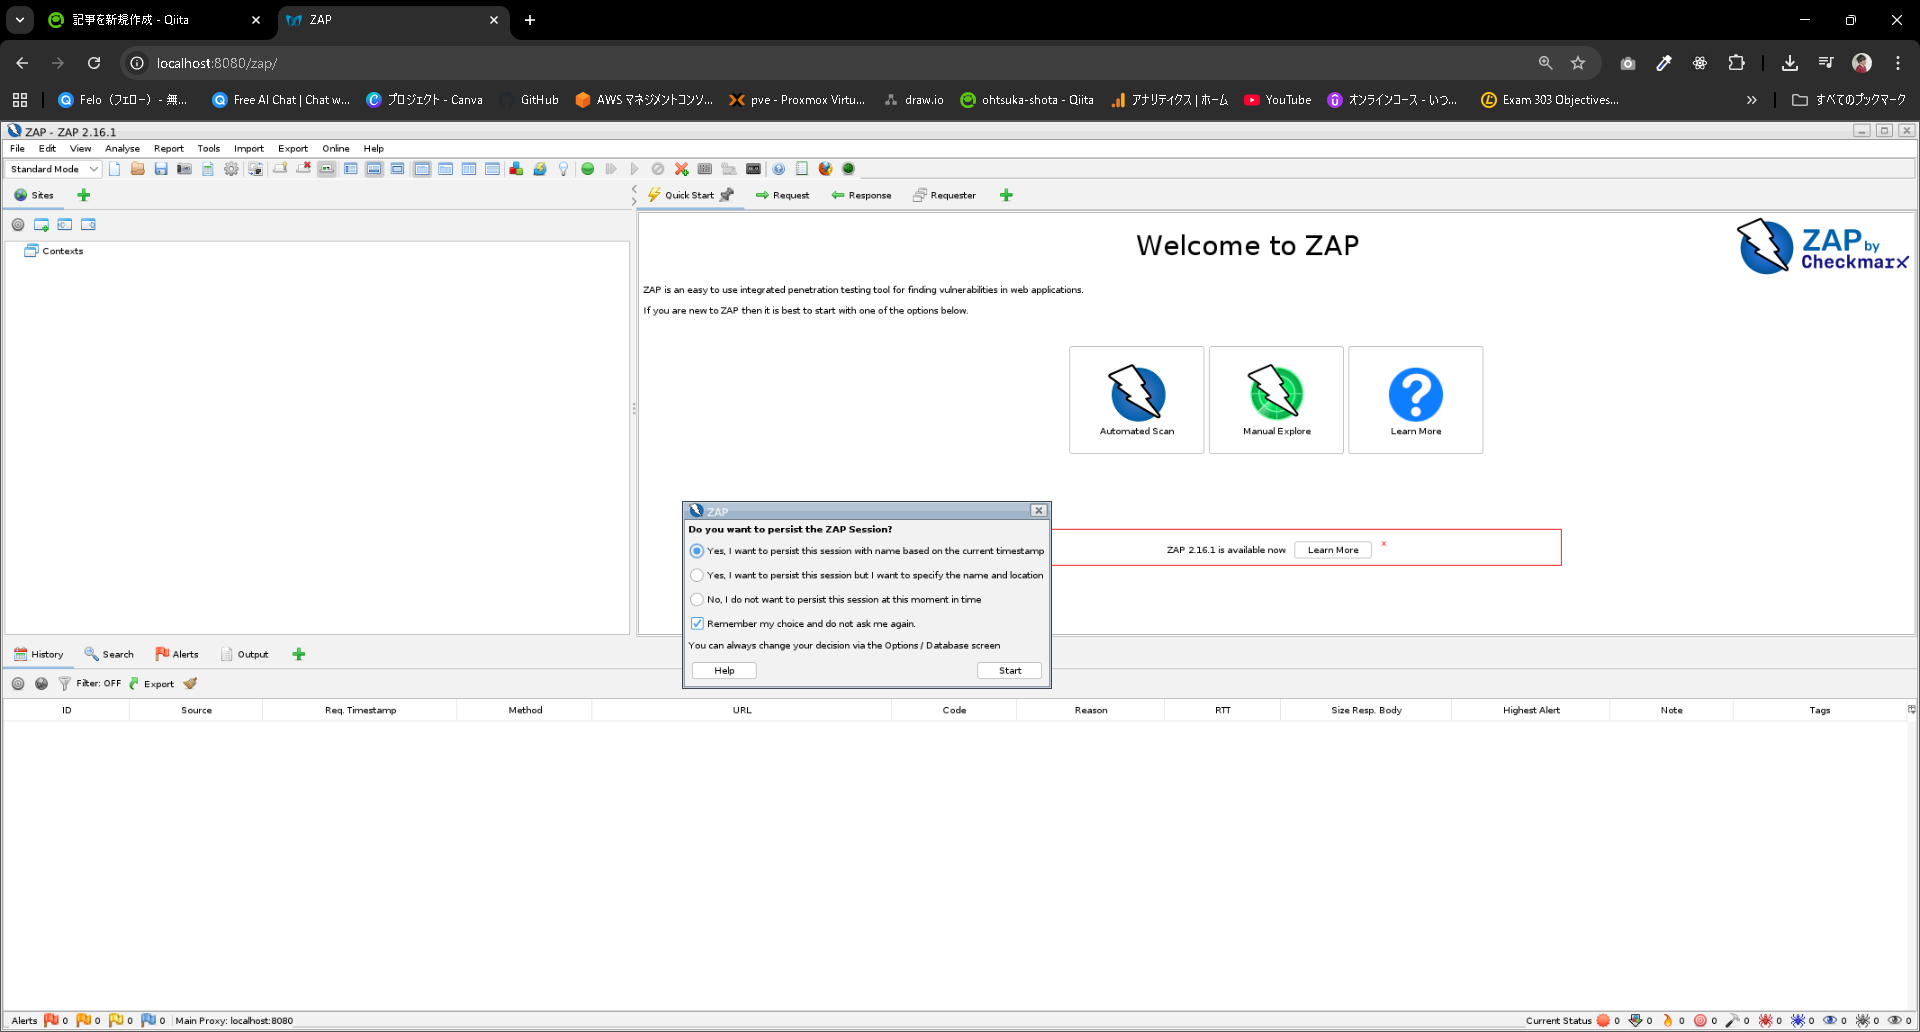Click the New Session toolbar icon
Screen dimensions: 1920x1032
coord(115,169)
